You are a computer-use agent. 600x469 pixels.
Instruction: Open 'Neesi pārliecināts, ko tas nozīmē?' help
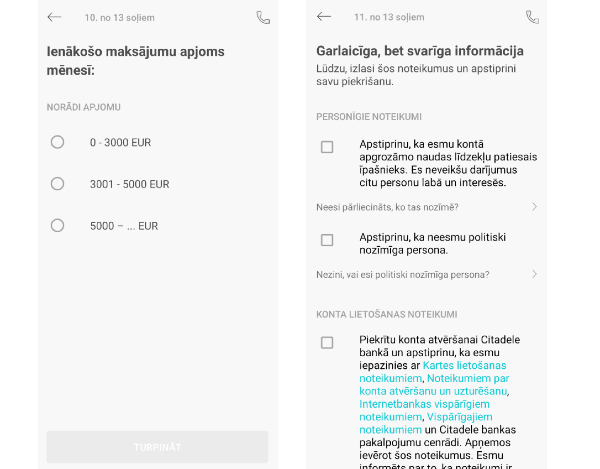coord(387,207)
